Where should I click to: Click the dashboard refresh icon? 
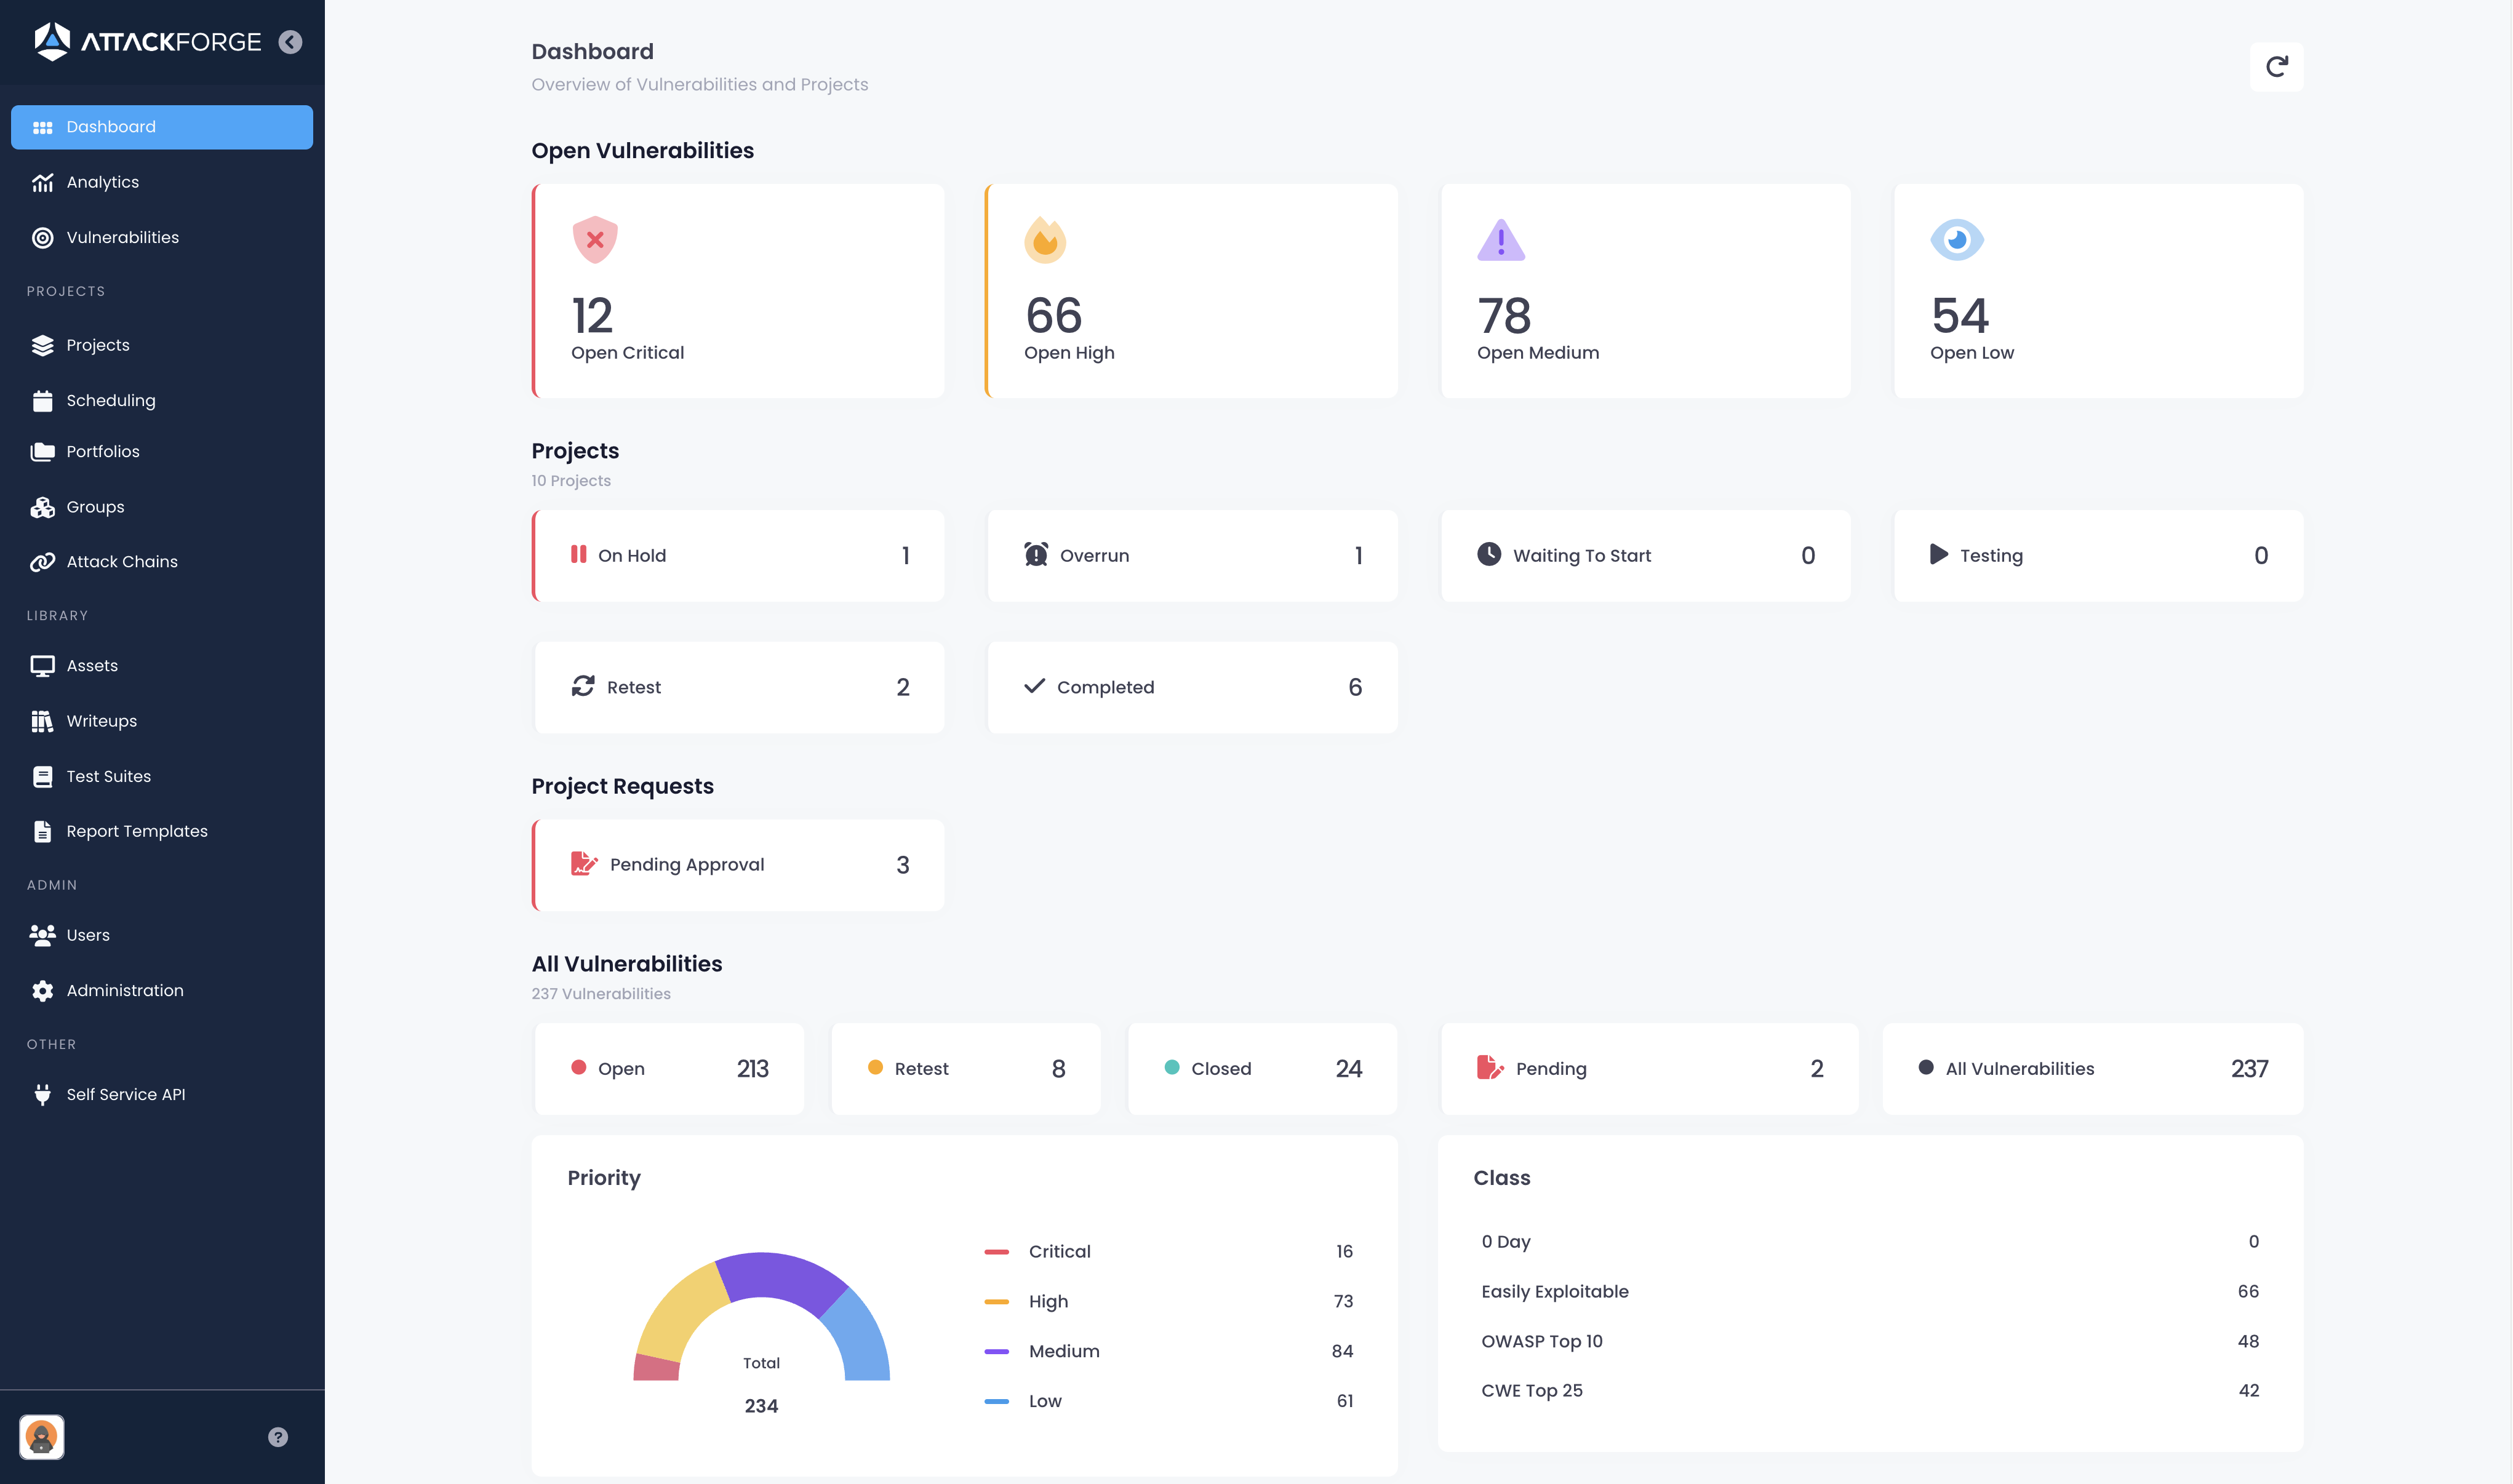pos(2276,67)
